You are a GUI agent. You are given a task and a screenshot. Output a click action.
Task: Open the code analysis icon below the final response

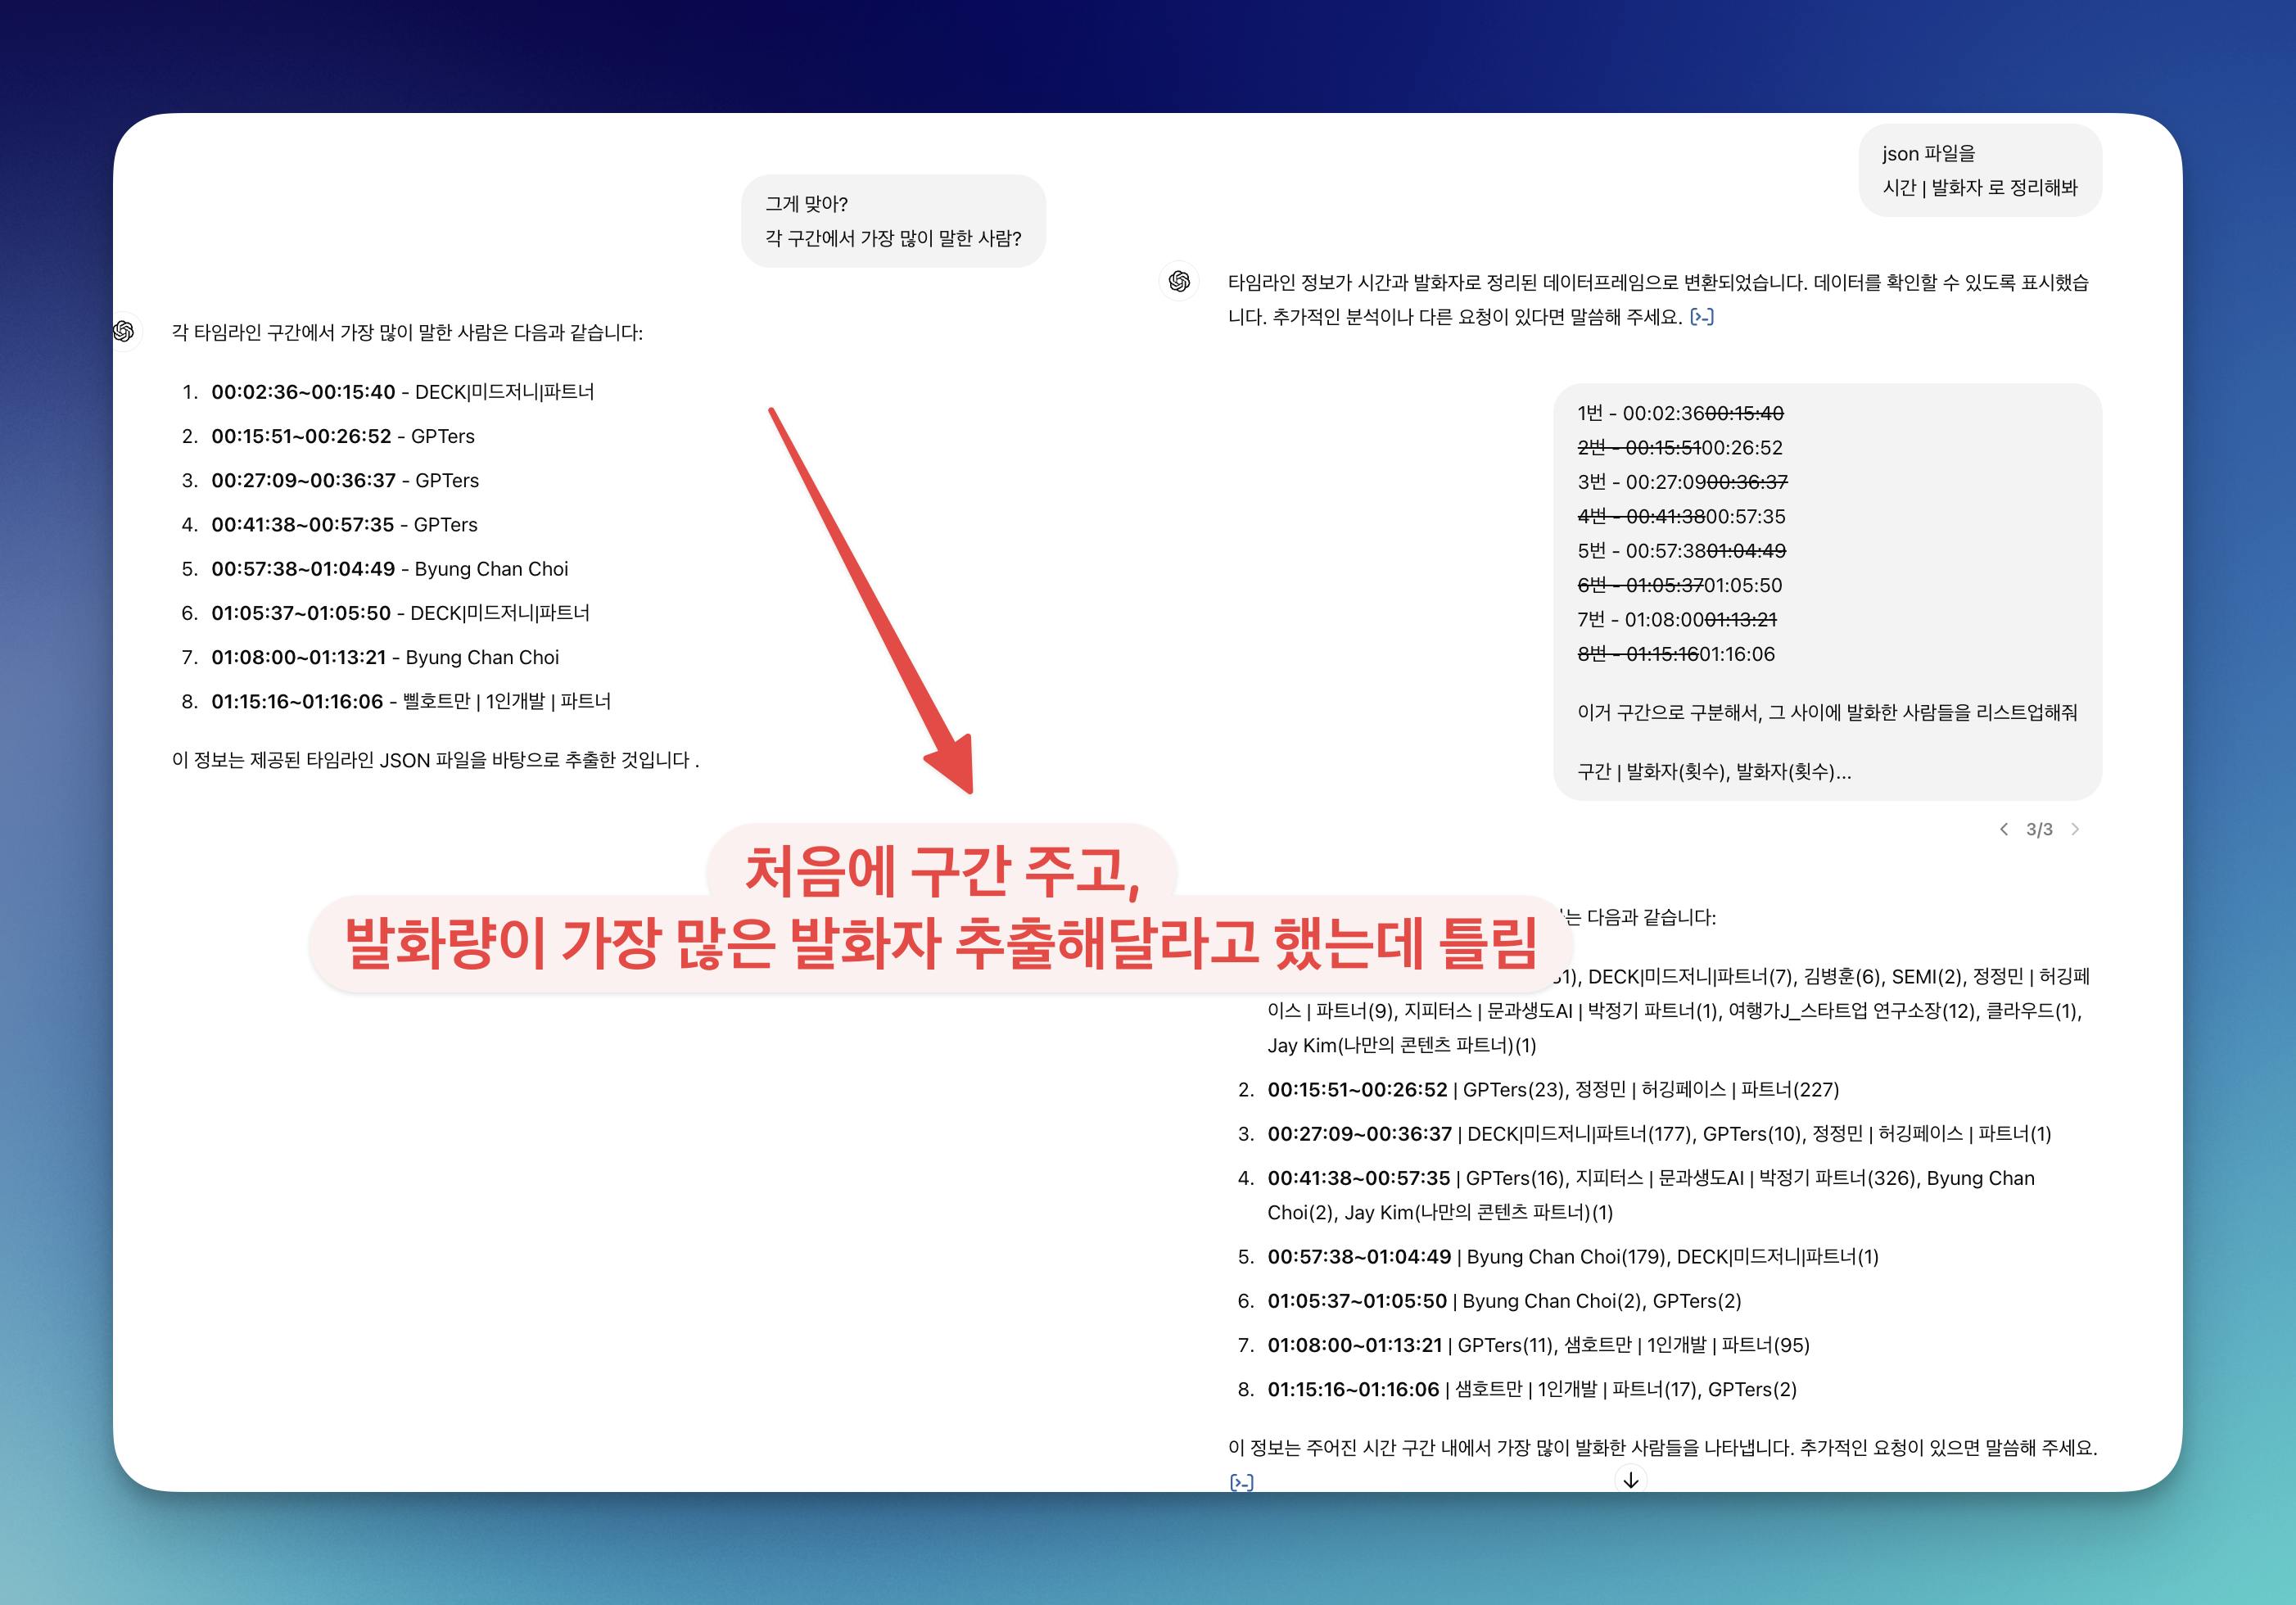tap(1241, 1482)
